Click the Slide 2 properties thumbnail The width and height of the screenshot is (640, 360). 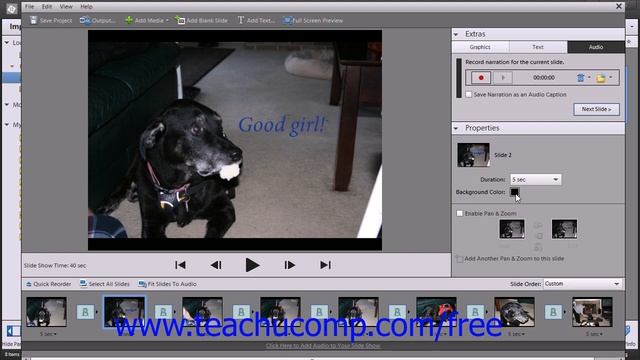pos(473,155)
